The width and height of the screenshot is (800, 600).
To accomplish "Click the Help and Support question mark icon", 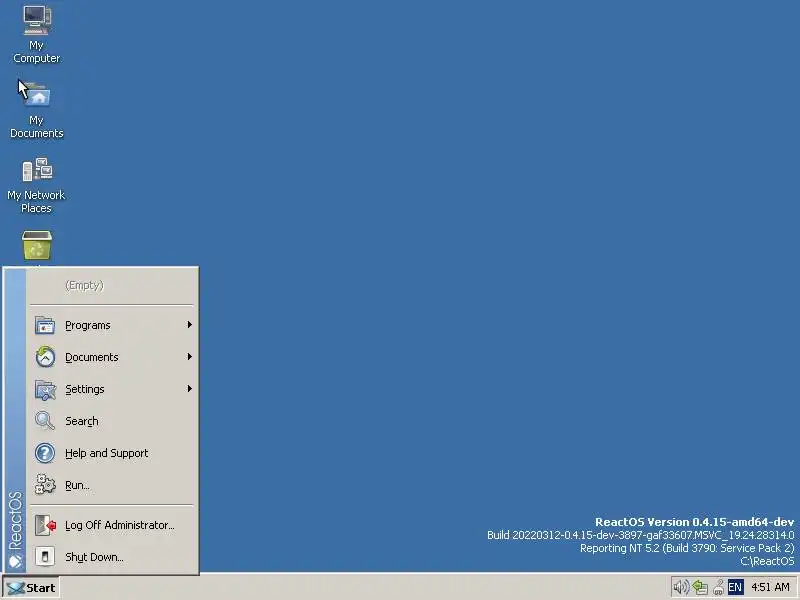I will (x=45, y=453).
